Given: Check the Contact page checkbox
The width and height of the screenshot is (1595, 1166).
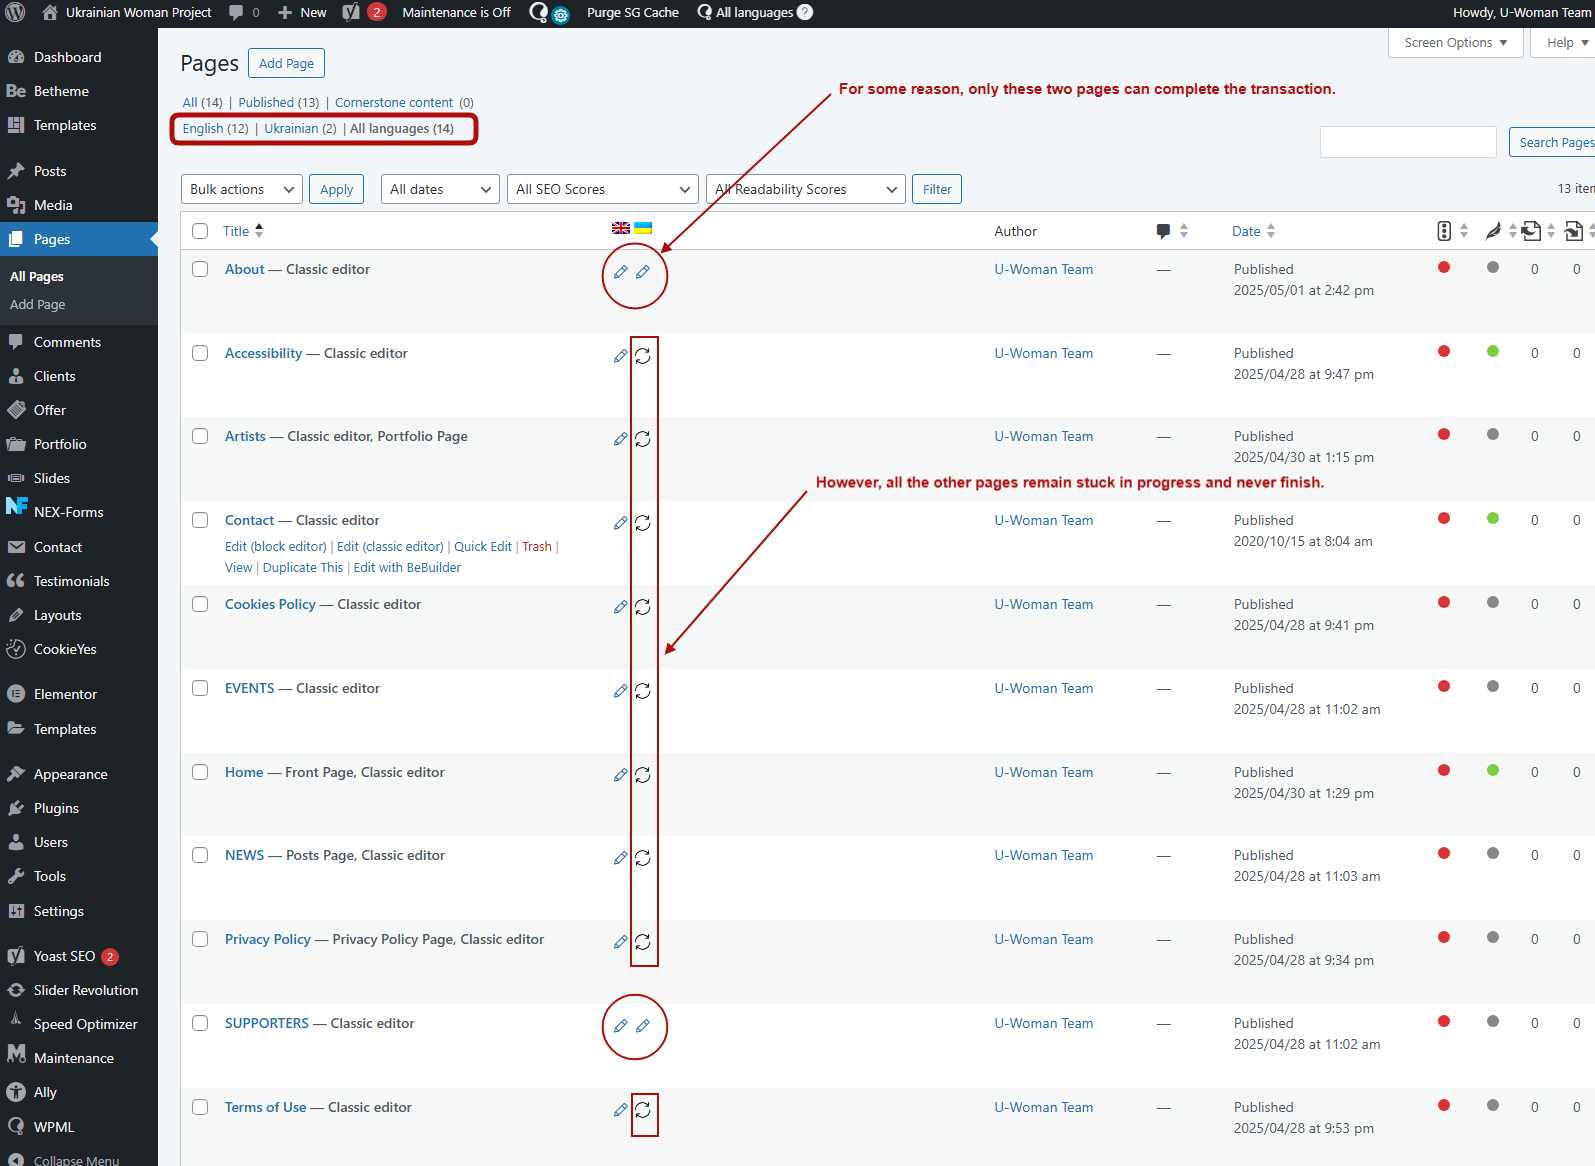Looking at the screenshot, I should (x=200, y=520).
